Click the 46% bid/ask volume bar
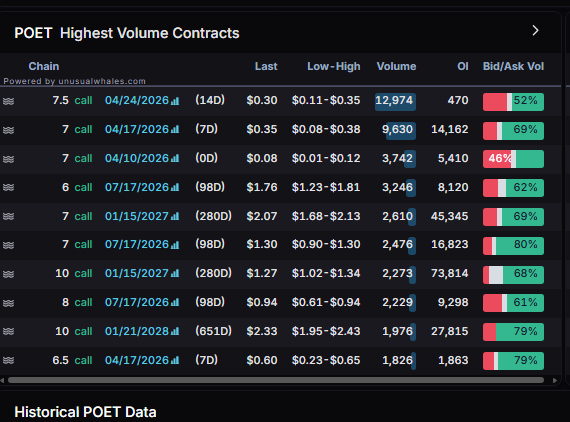The height and width of the screenshot is (422, 570). coord(513,159)
